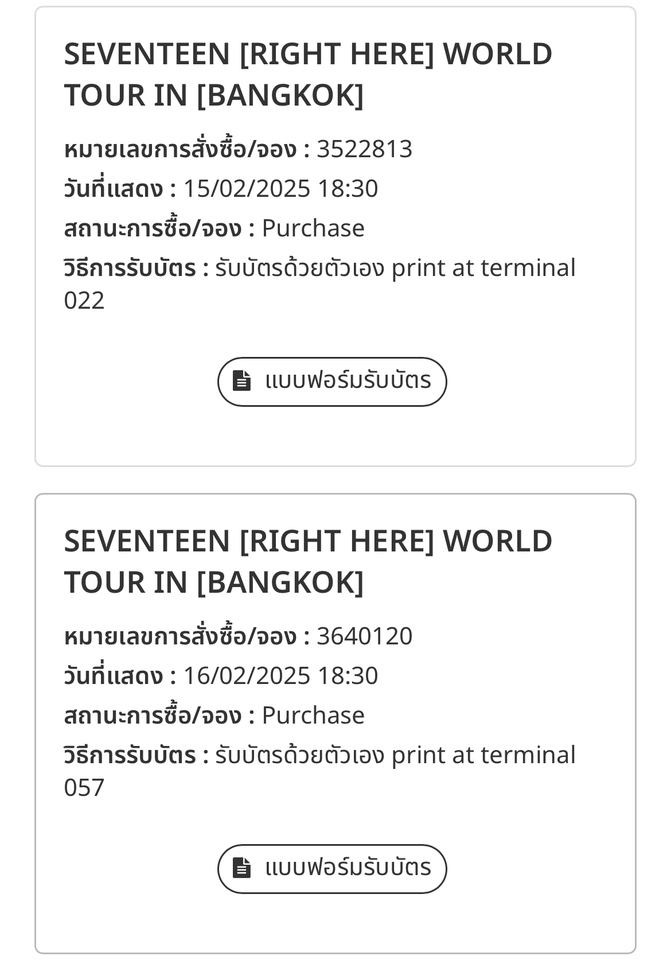The width and height of the screenshot is (671, 960).
Task: Click the Purchase status on the first card
Action: pyautogui.click(x=312, y=228)
